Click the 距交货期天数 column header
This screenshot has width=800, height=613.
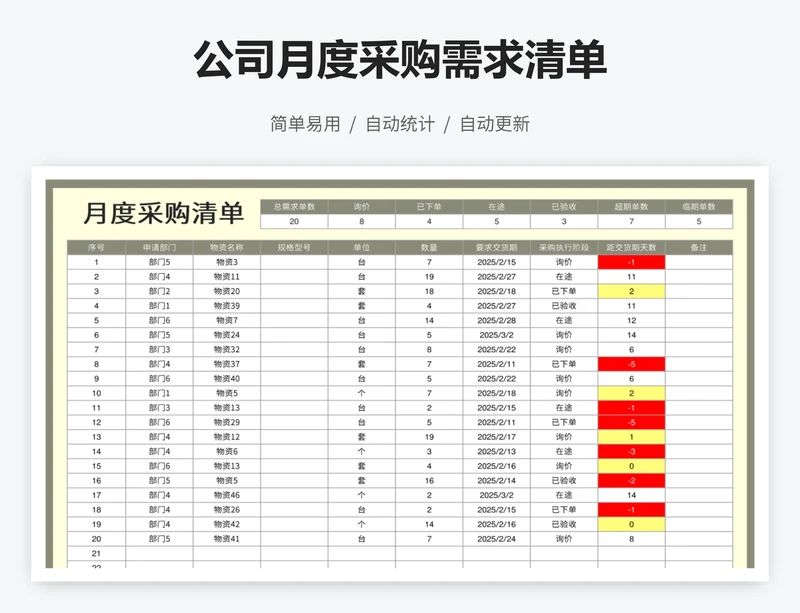pyautogui.click(x=631, y=248)
